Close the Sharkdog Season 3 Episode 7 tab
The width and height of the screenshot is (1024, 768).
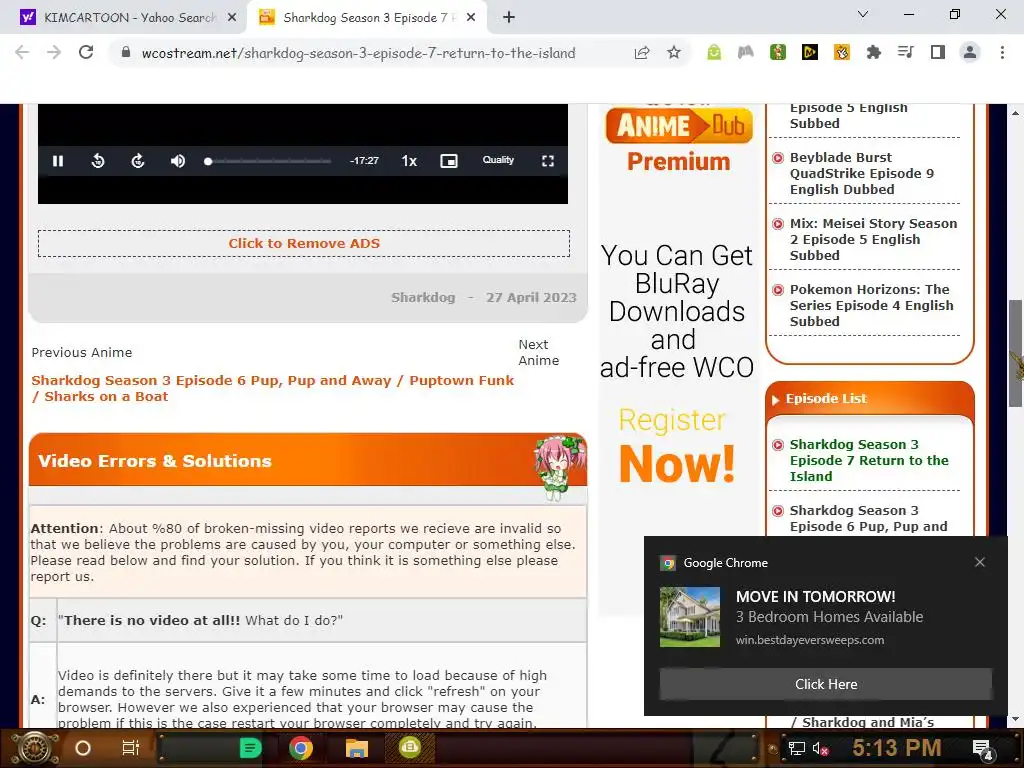(471, 18)
